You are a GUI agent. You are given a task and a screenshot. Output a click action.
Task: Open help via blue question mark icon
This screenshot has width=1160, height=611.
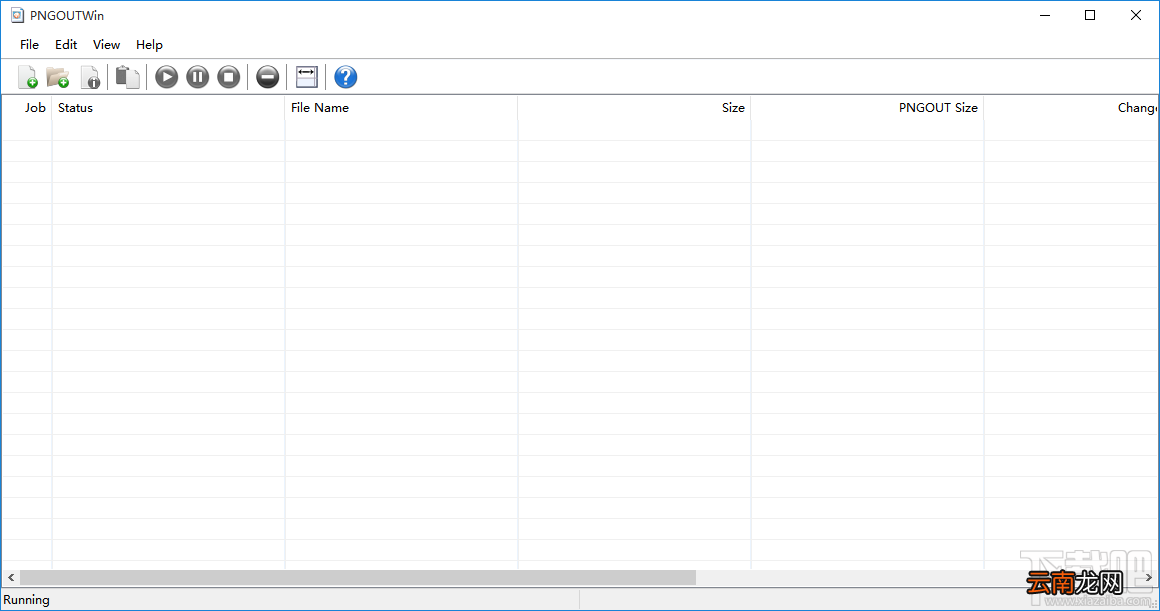coord(345,77)
